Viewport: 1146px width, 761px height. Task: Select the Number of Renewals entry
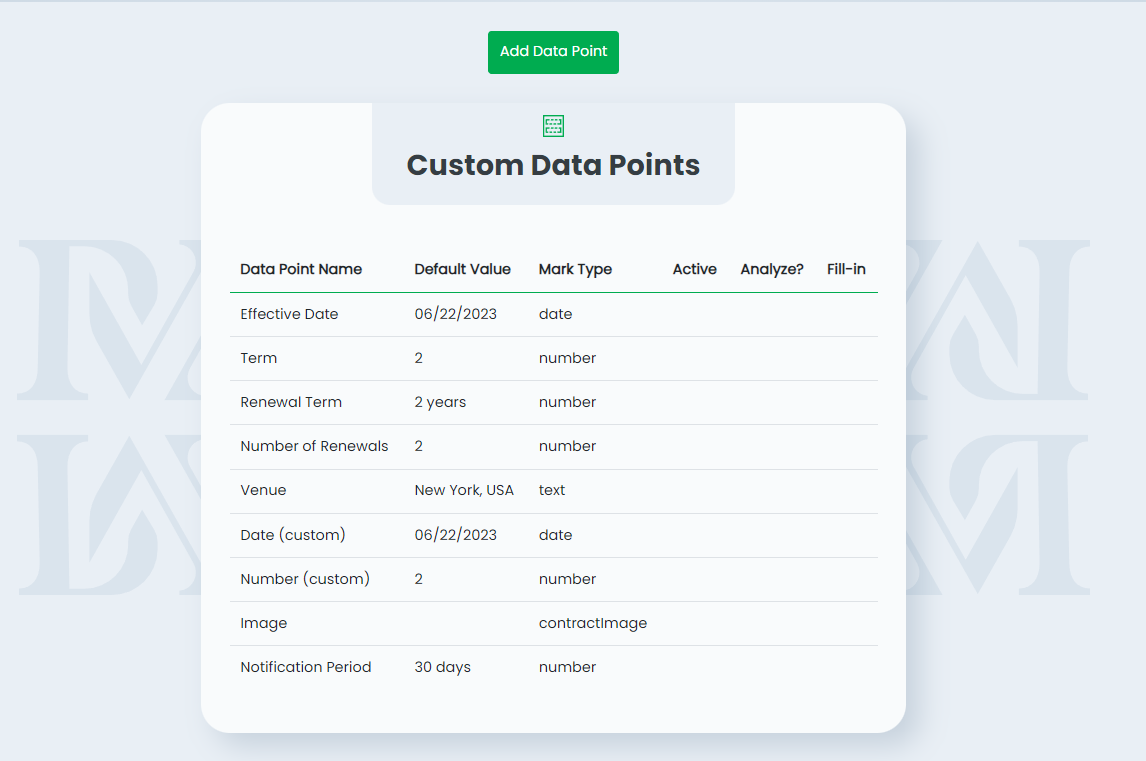click(x=314, y=446)
